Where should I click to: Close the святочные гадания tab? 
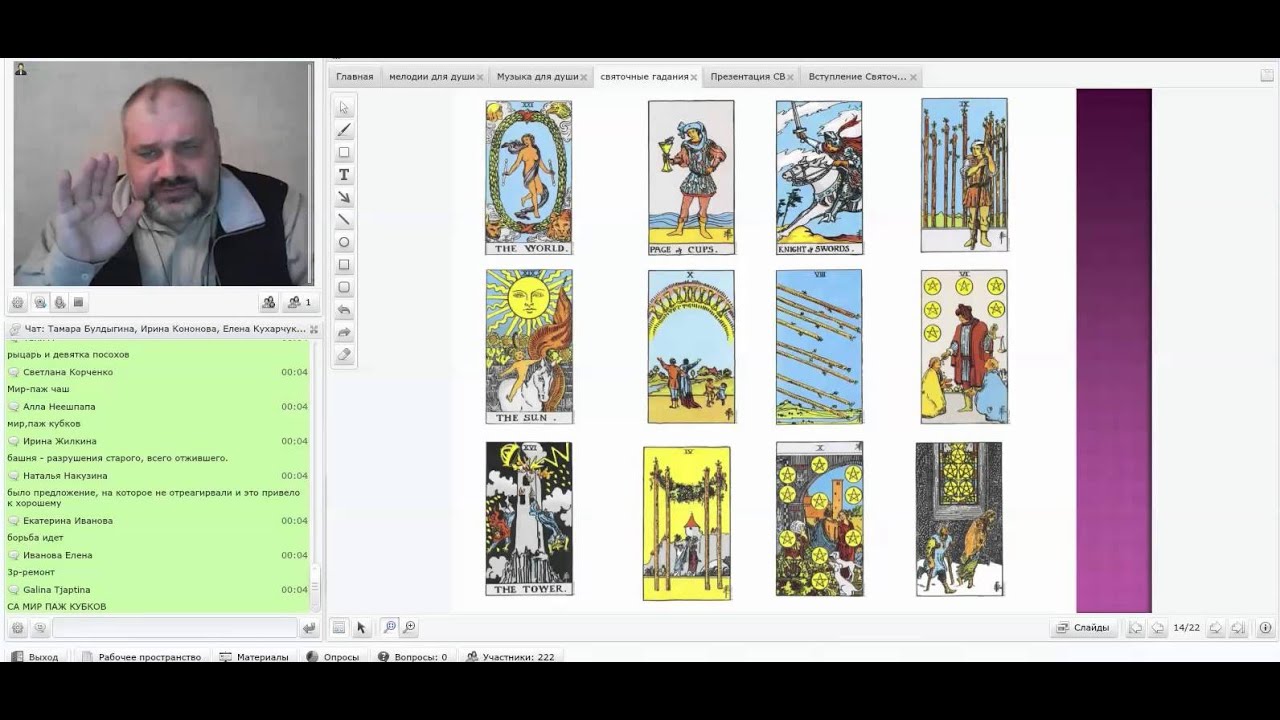coord(694,77)
